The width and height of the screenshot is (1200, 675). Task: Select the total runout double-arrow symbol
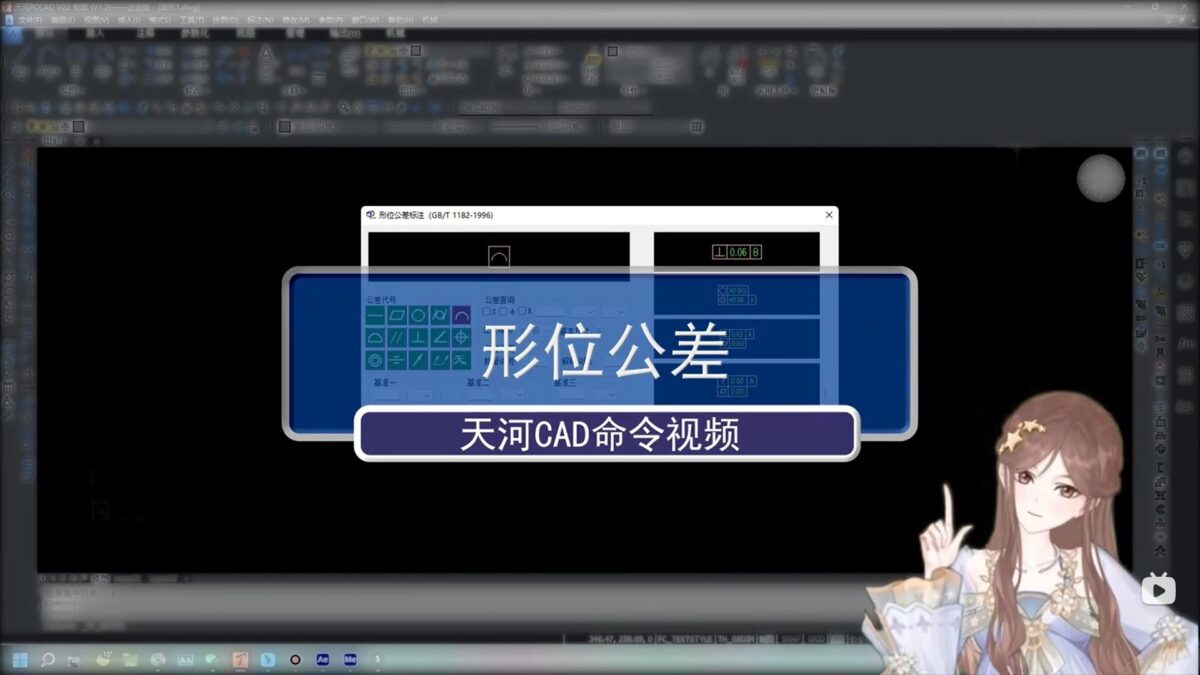pyautogui.click(x=440, y=360)
